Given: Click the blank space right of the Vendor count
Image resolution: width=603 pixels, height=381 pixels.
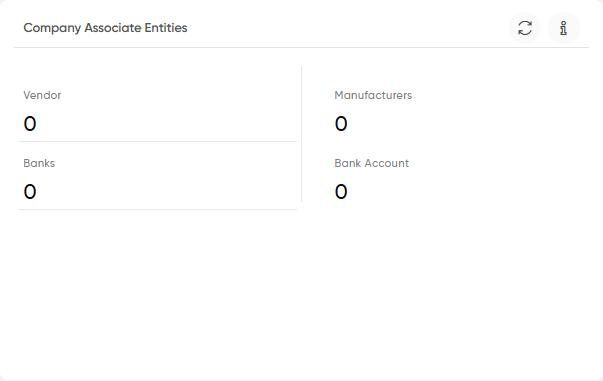Looking at the screenshot, I should tap(165, 124).
